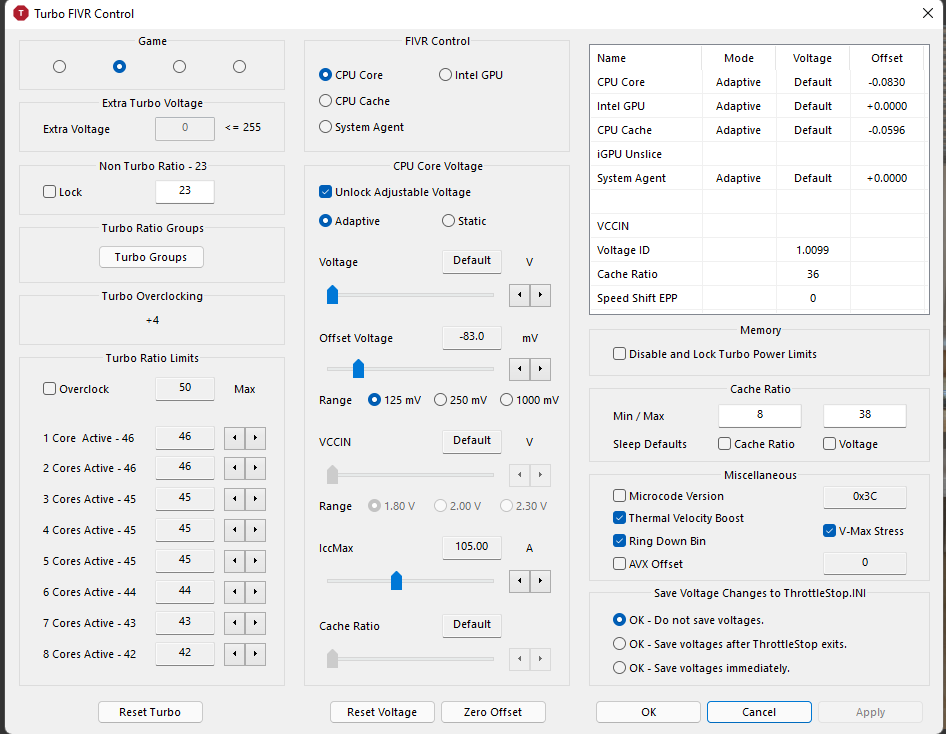Select Intel GPU in FIVR Control
Viewport: 946px width, 734px height.
[x=471, y=75]
